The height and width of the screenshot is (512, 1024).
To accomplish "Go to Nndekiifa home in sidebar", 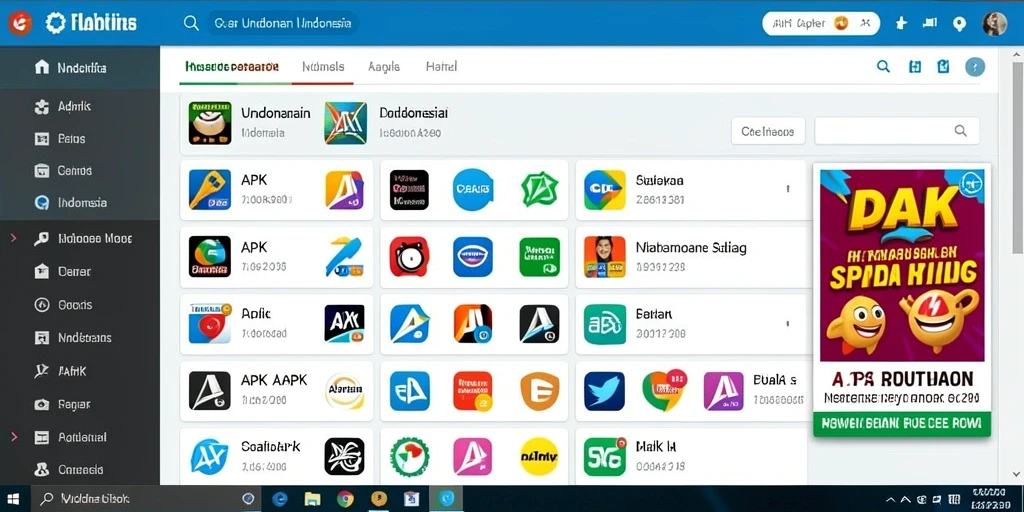I will tap(80, 67).
